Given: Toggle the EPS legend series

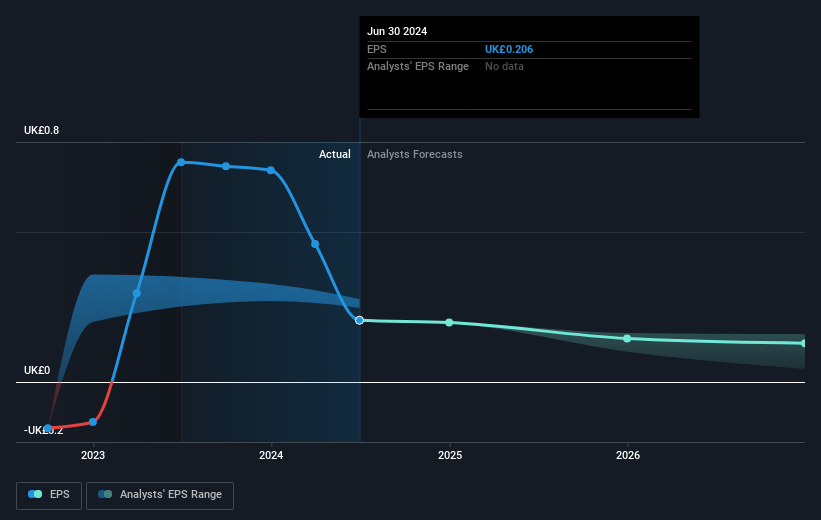Looking at the screenshot, I should pos(49,495).
